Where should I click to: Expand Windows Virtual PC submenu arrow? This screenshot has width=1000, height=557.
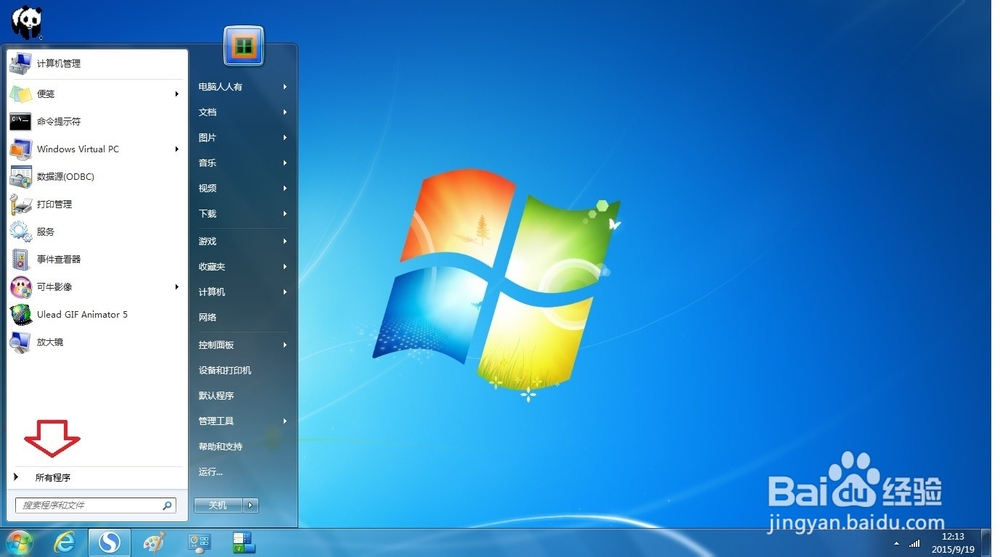(x=177, y=149)
